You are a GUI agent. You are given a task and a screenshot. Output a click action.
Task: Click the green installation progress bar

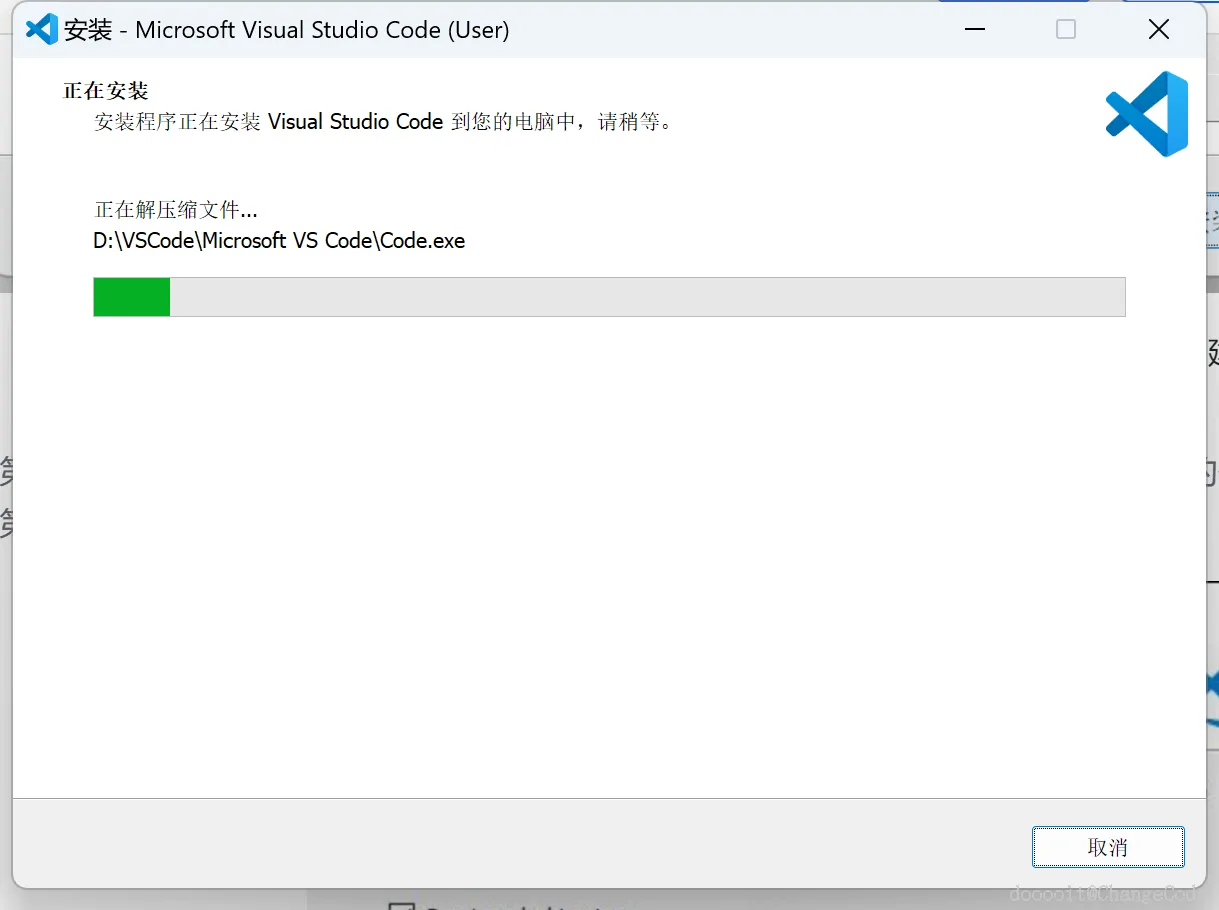[x=609, y=297]
